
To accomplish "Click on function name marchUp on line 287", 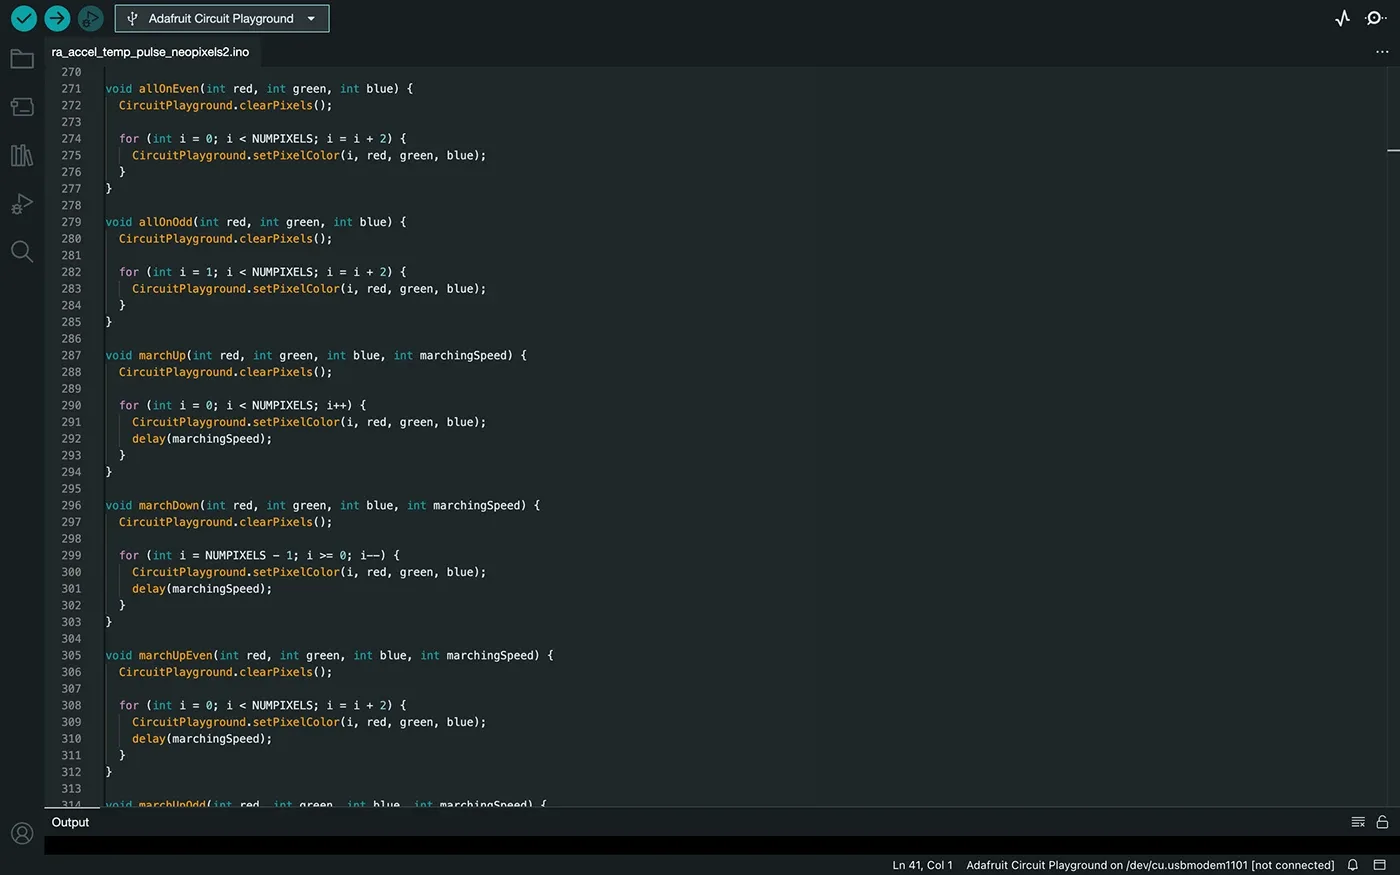I will click(x=162, y=355).
